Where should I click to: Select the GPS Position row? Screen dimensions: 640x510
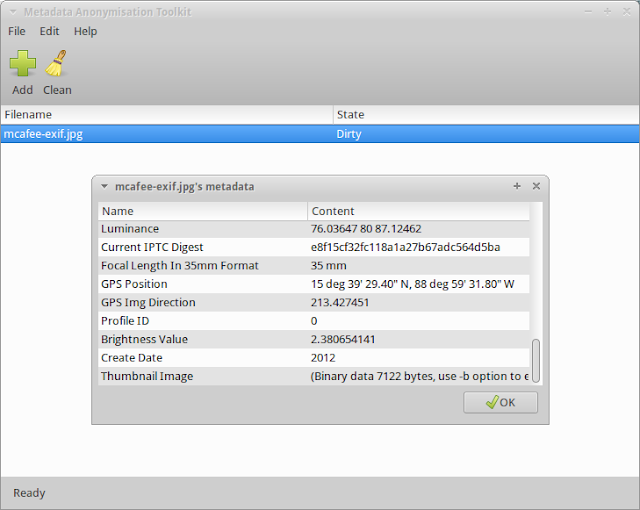(314, 284)
